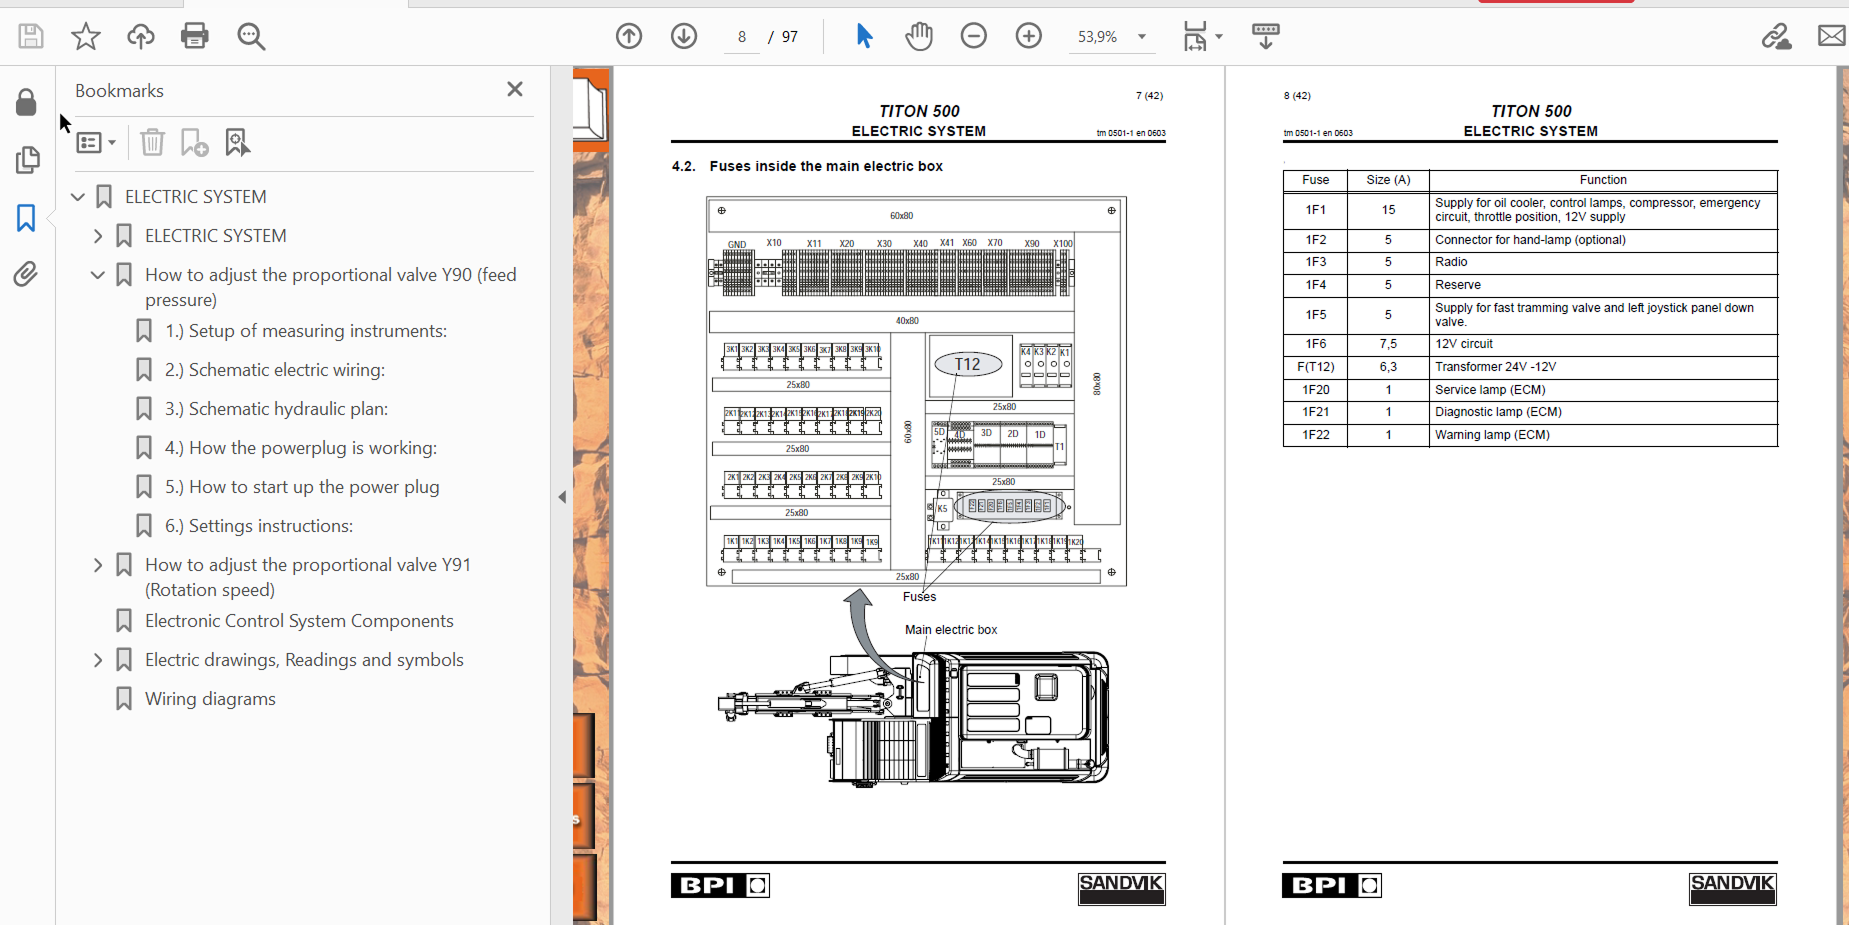The width and height of the screenshot is (1849, 925).
Task: Click the 'Main electric box' diagram label
Action: pos(951,630)
